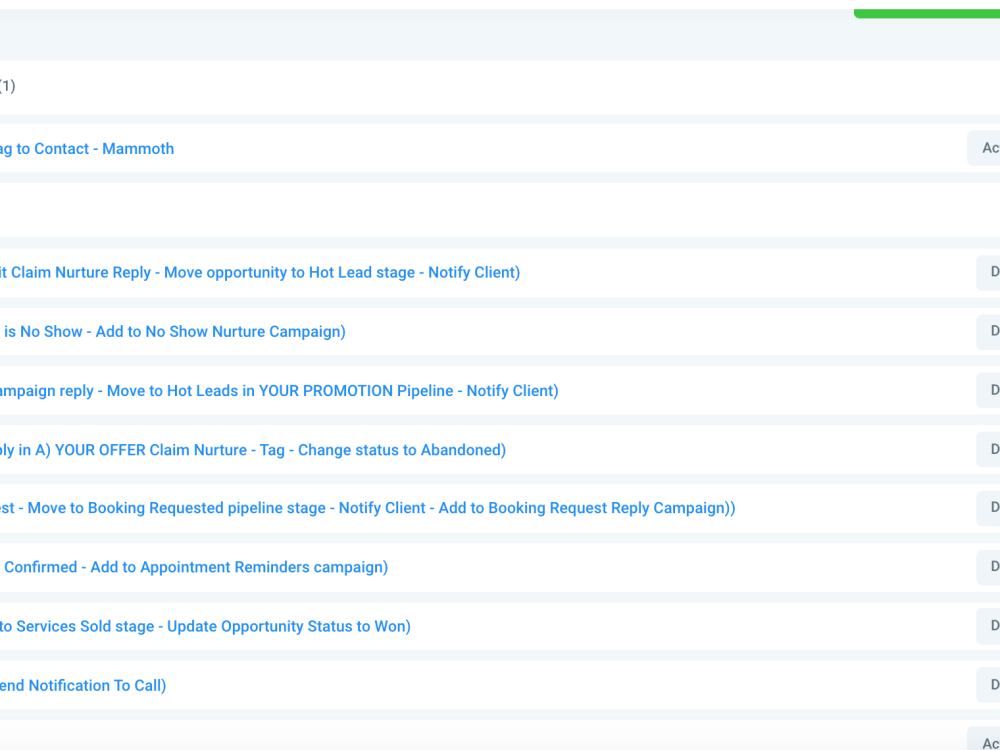Screen dimensions: 1000x750
Task: Open the "Claim Nurture Reply - Move opportunity to Hot Lead stage" trigger
Action: point(260,272)
